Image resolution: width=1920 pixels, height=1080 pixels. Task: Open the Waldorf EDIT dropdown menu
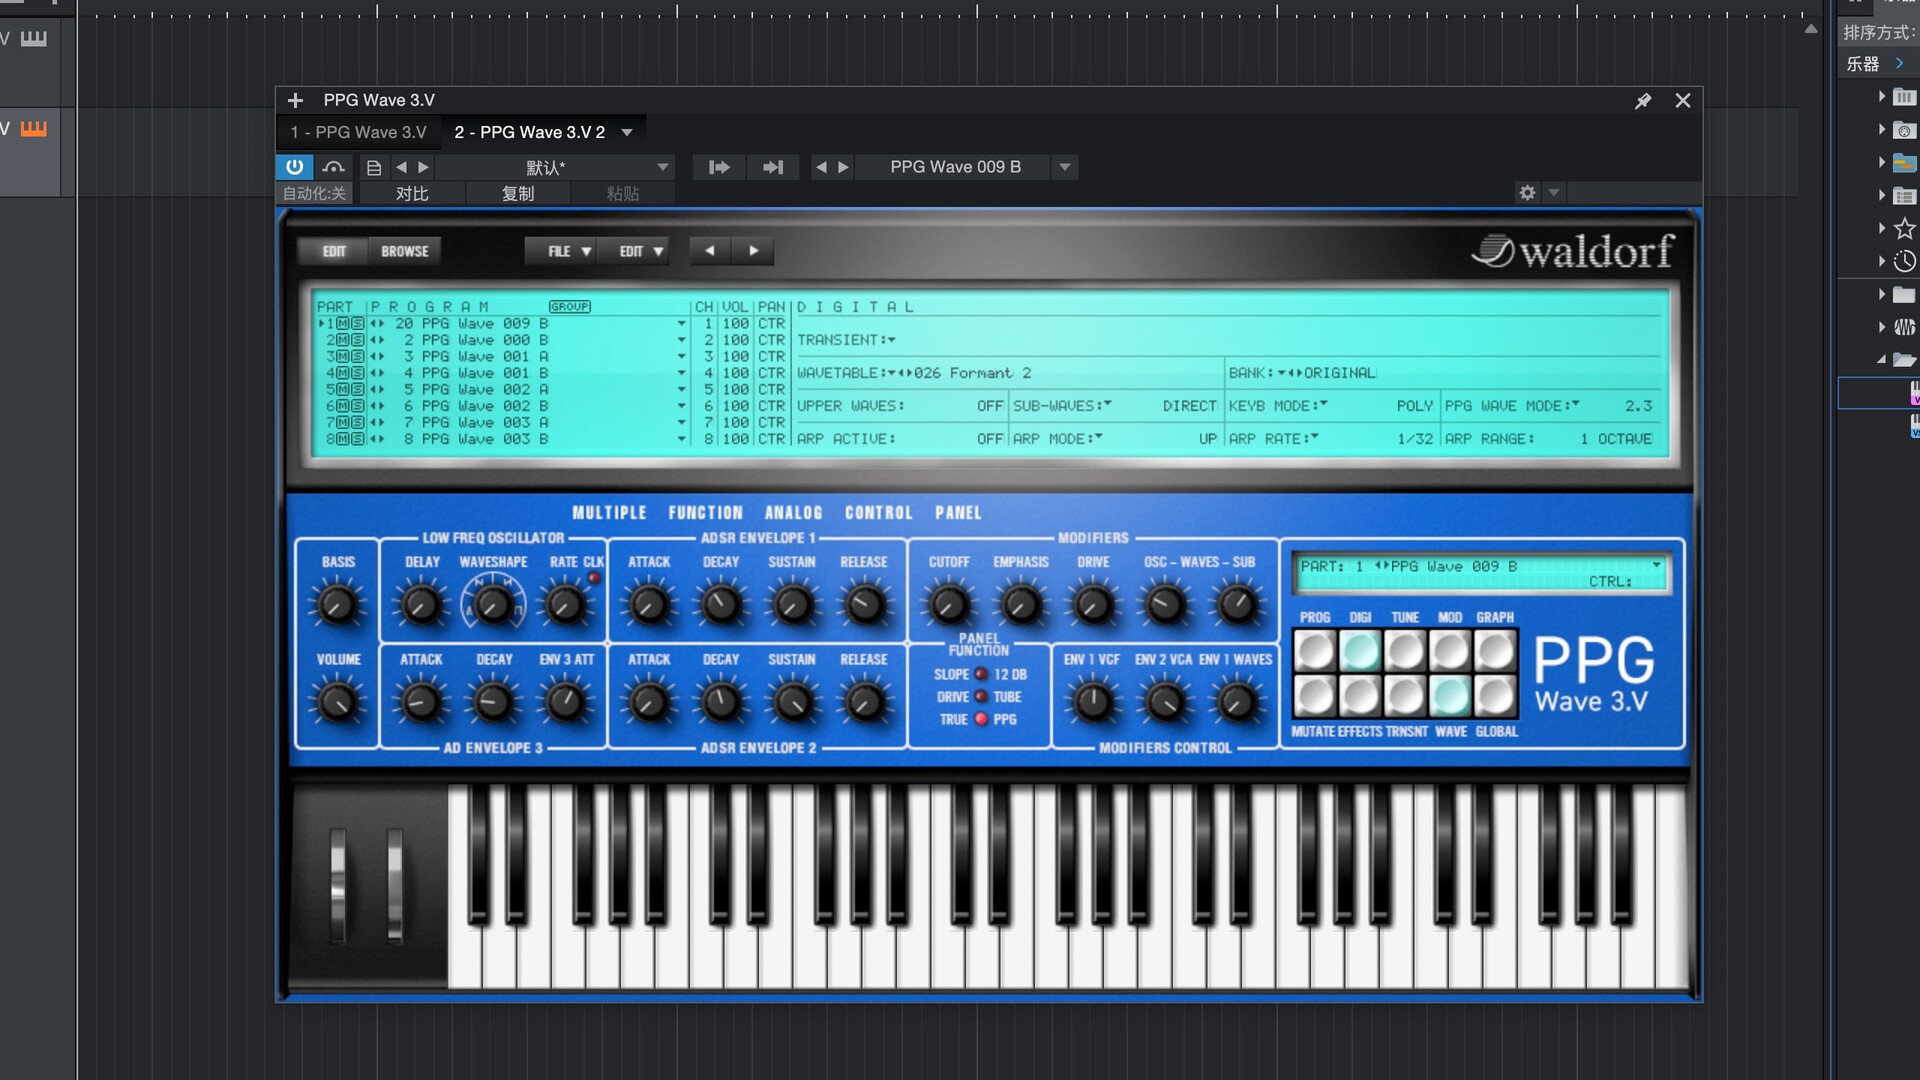pos(633,251)
